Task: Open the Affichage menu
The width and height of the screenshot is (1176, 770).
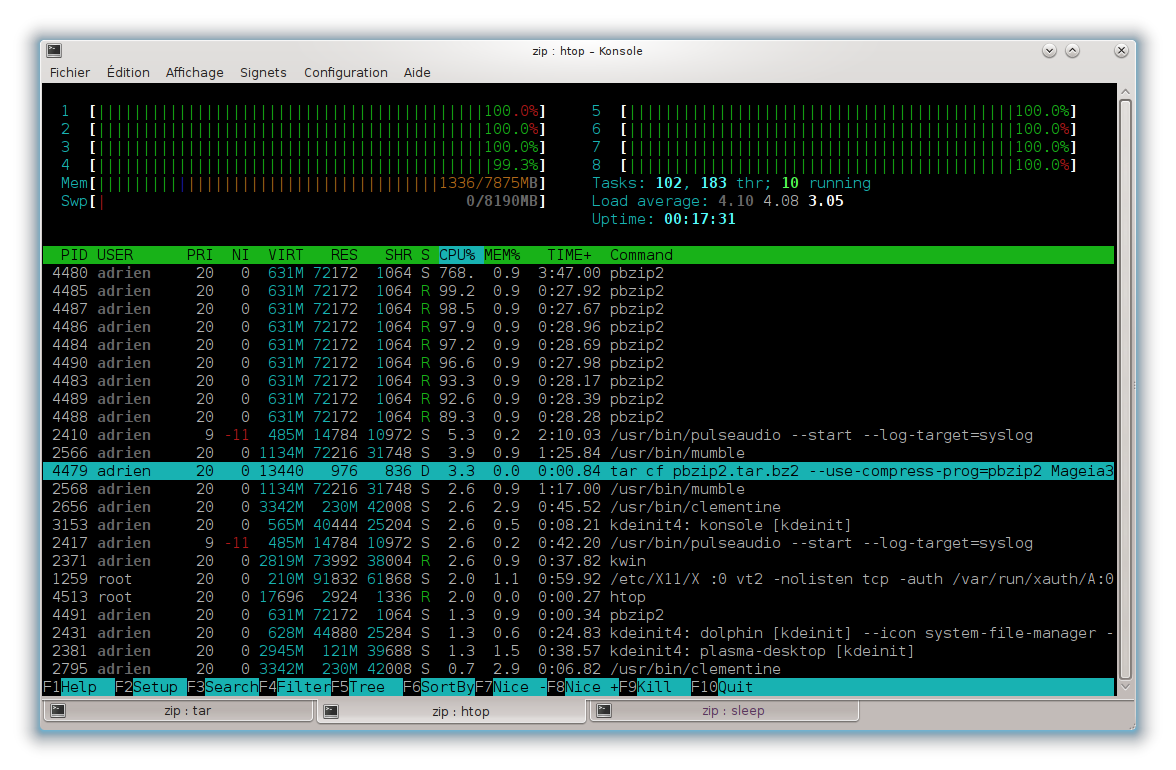Action: (x=194, y=73)
